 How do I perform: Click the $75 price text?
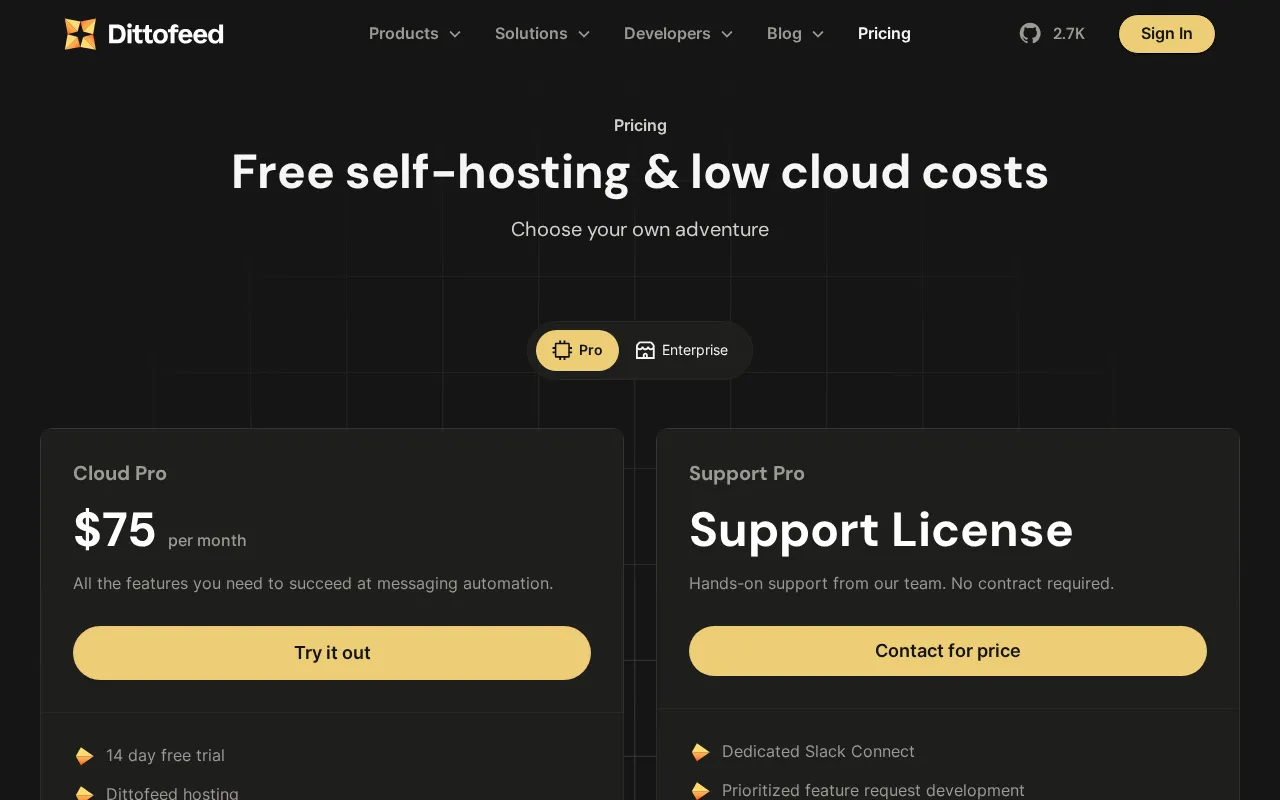point(114,530)
